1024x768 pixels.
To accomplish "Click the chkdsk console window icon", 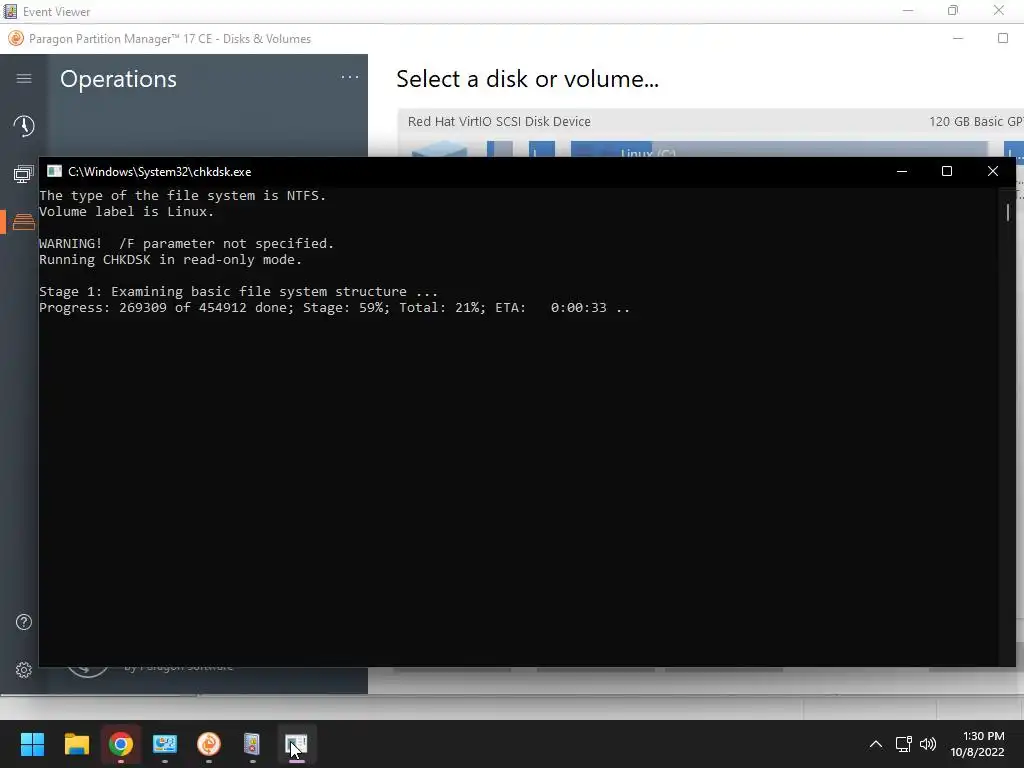I will click(54, 171).
